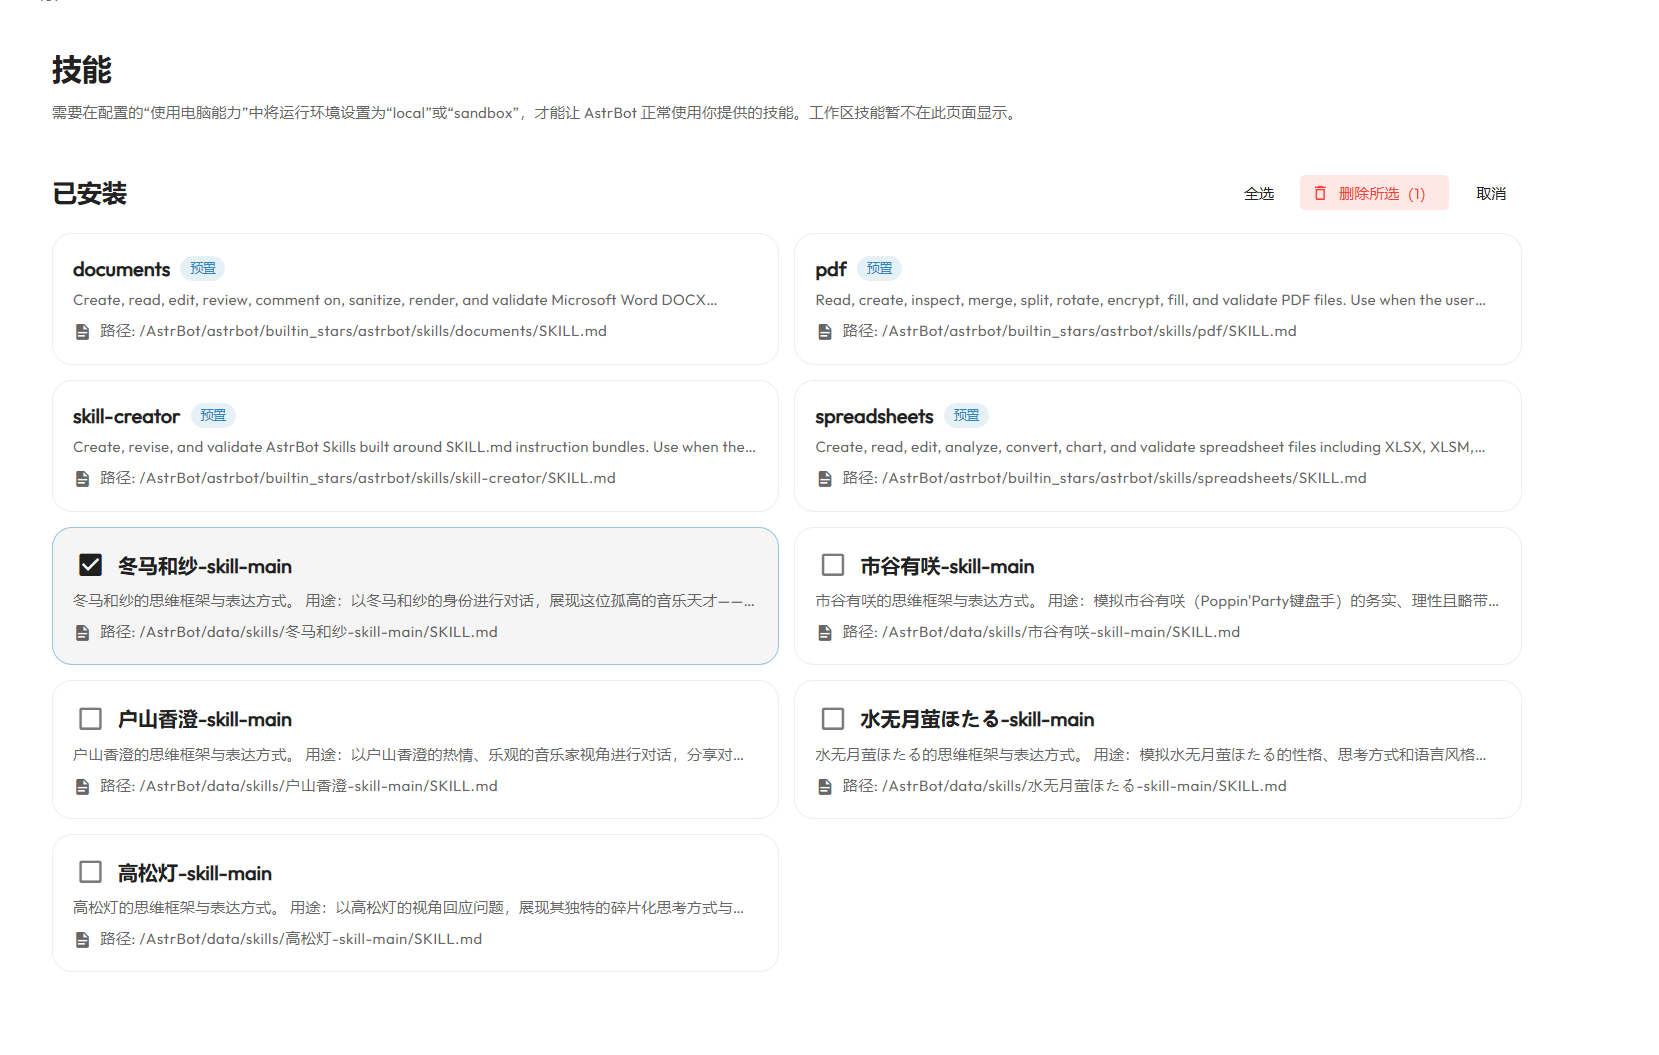Click the file icon beside the 市谷有咲 path
This screenshot has width=1659, height=1055.
tap(825, 633)
